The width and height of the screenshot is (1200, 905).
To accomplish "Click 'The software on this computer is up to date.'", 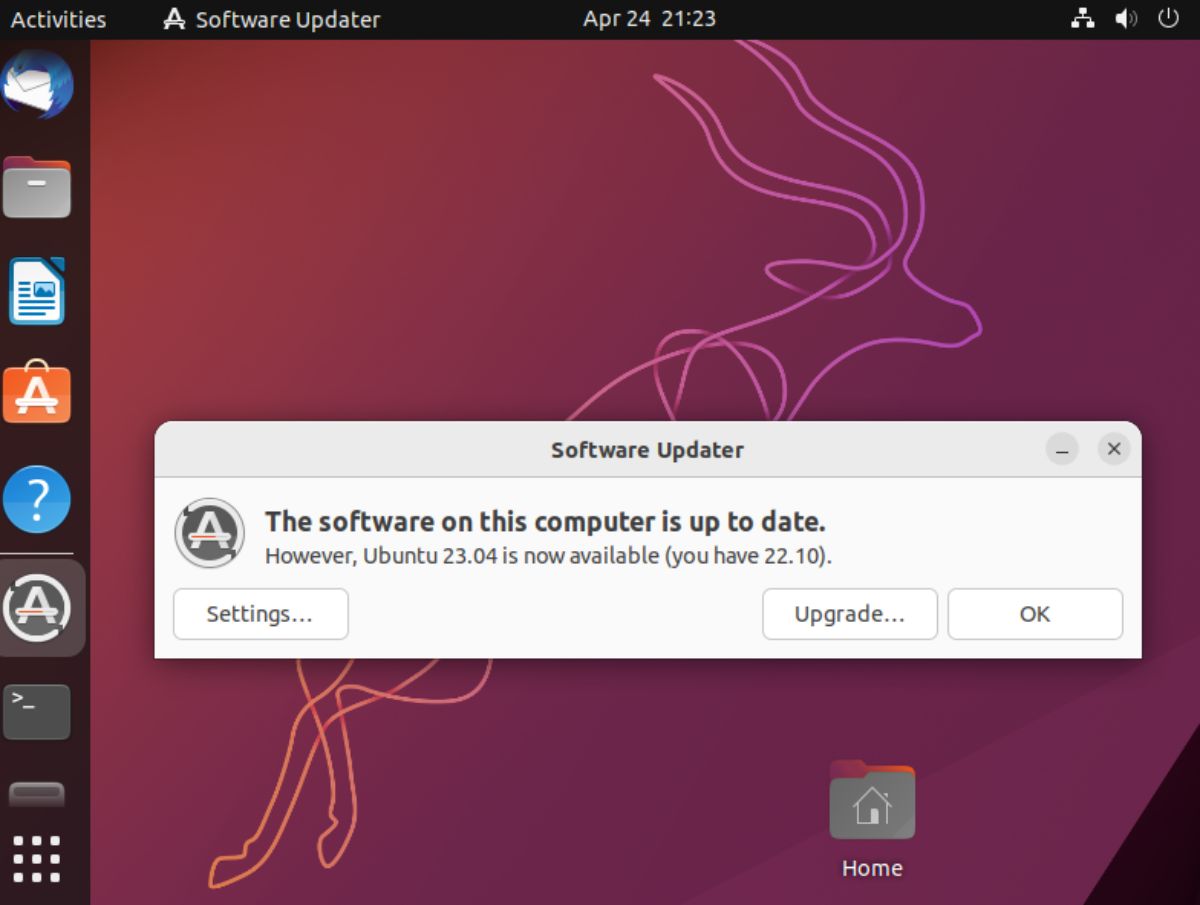I will click(545, 522).
